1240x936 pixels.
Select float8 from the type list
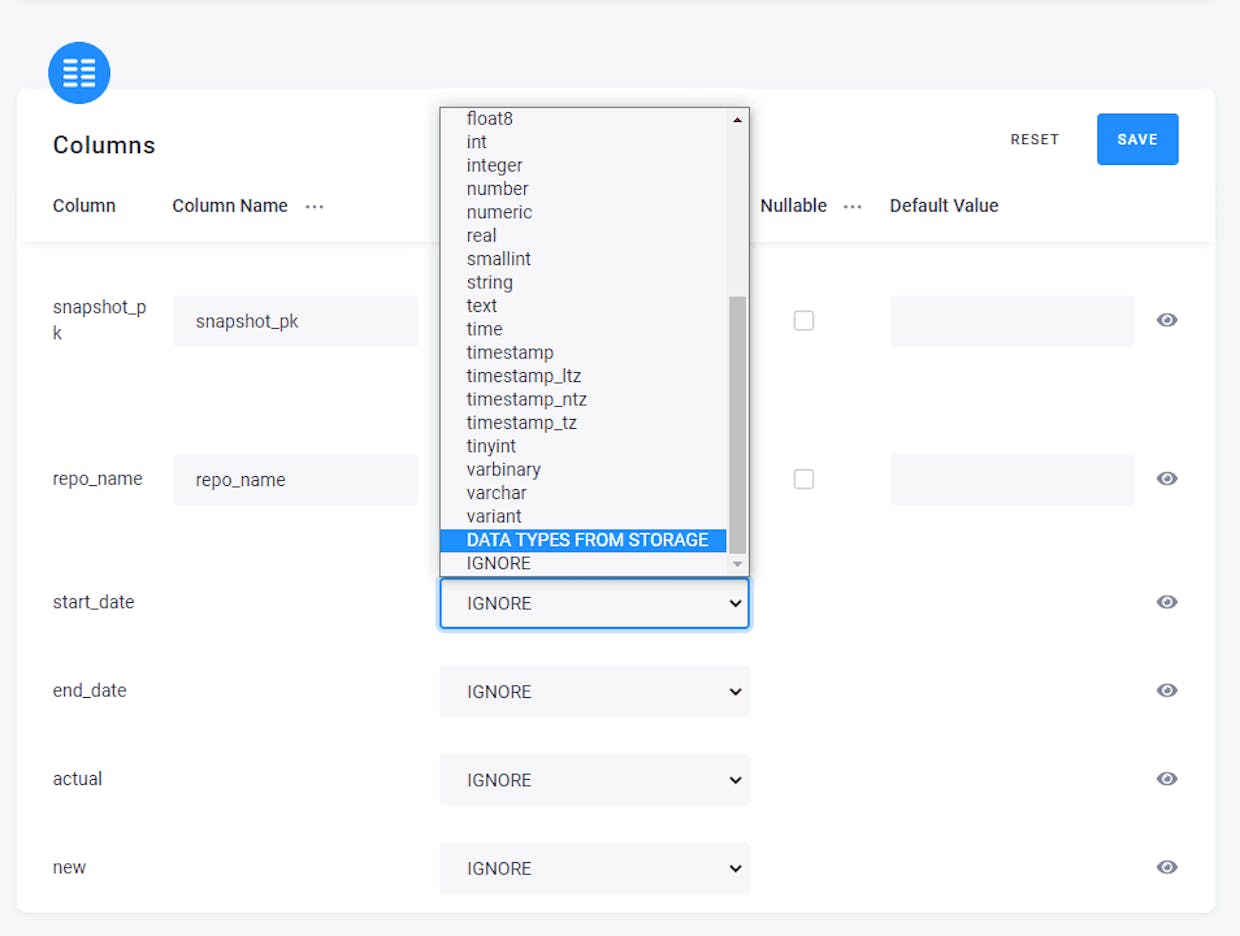pyautogui.click(x=583, y=119)
